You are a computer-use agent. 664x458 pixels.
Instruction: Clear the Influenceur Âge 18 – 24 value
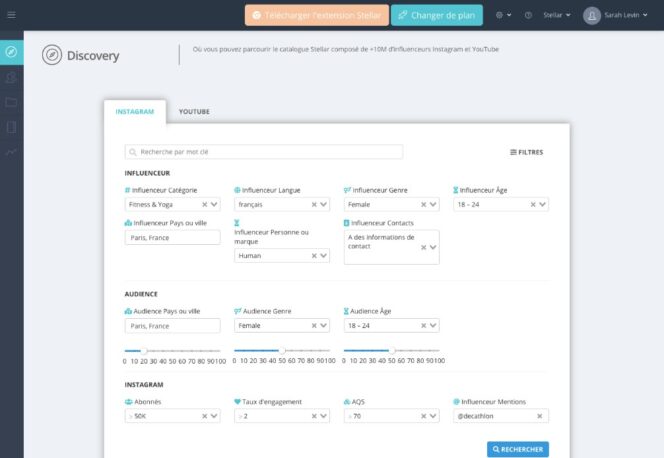531,204
